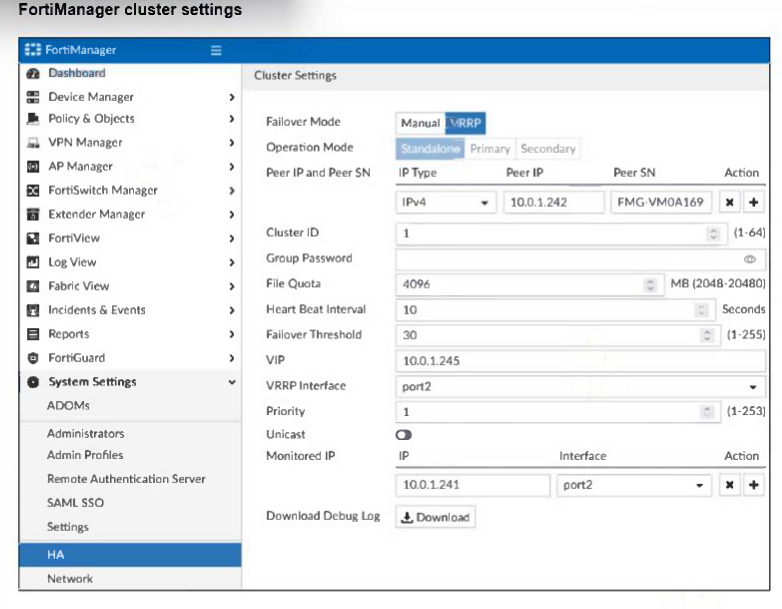The image size is (782, 609).
Task: Show the Group Password with eye icon
Action: point(748,258)
